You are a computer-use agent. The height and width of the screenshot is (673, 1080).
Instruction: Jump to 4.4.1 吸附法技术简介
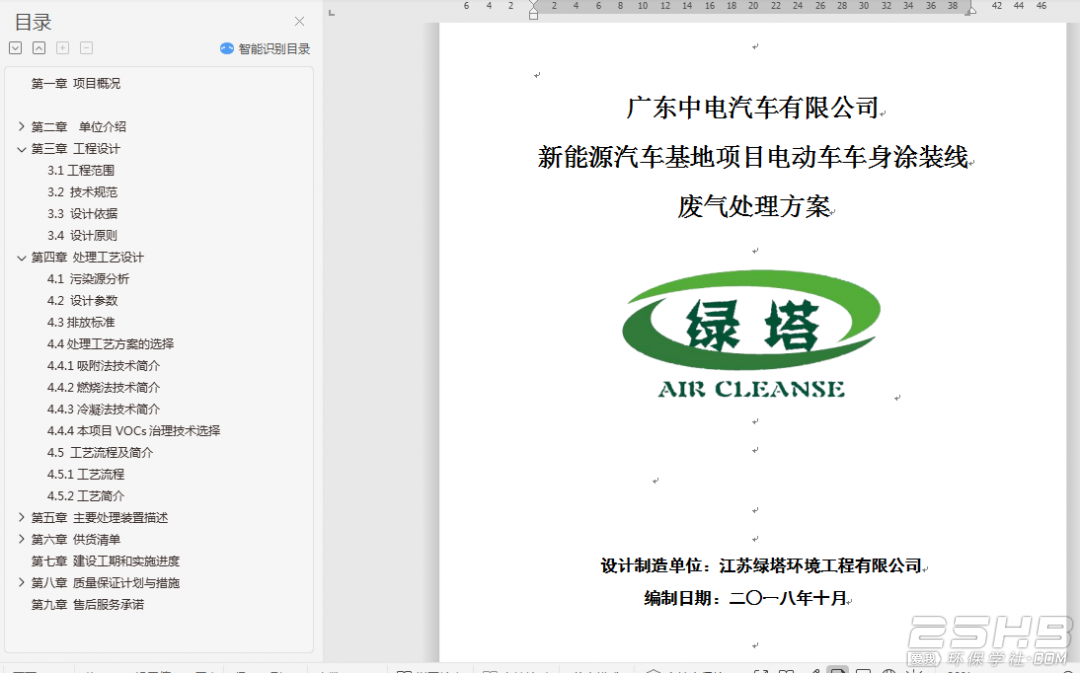[103, 366]
